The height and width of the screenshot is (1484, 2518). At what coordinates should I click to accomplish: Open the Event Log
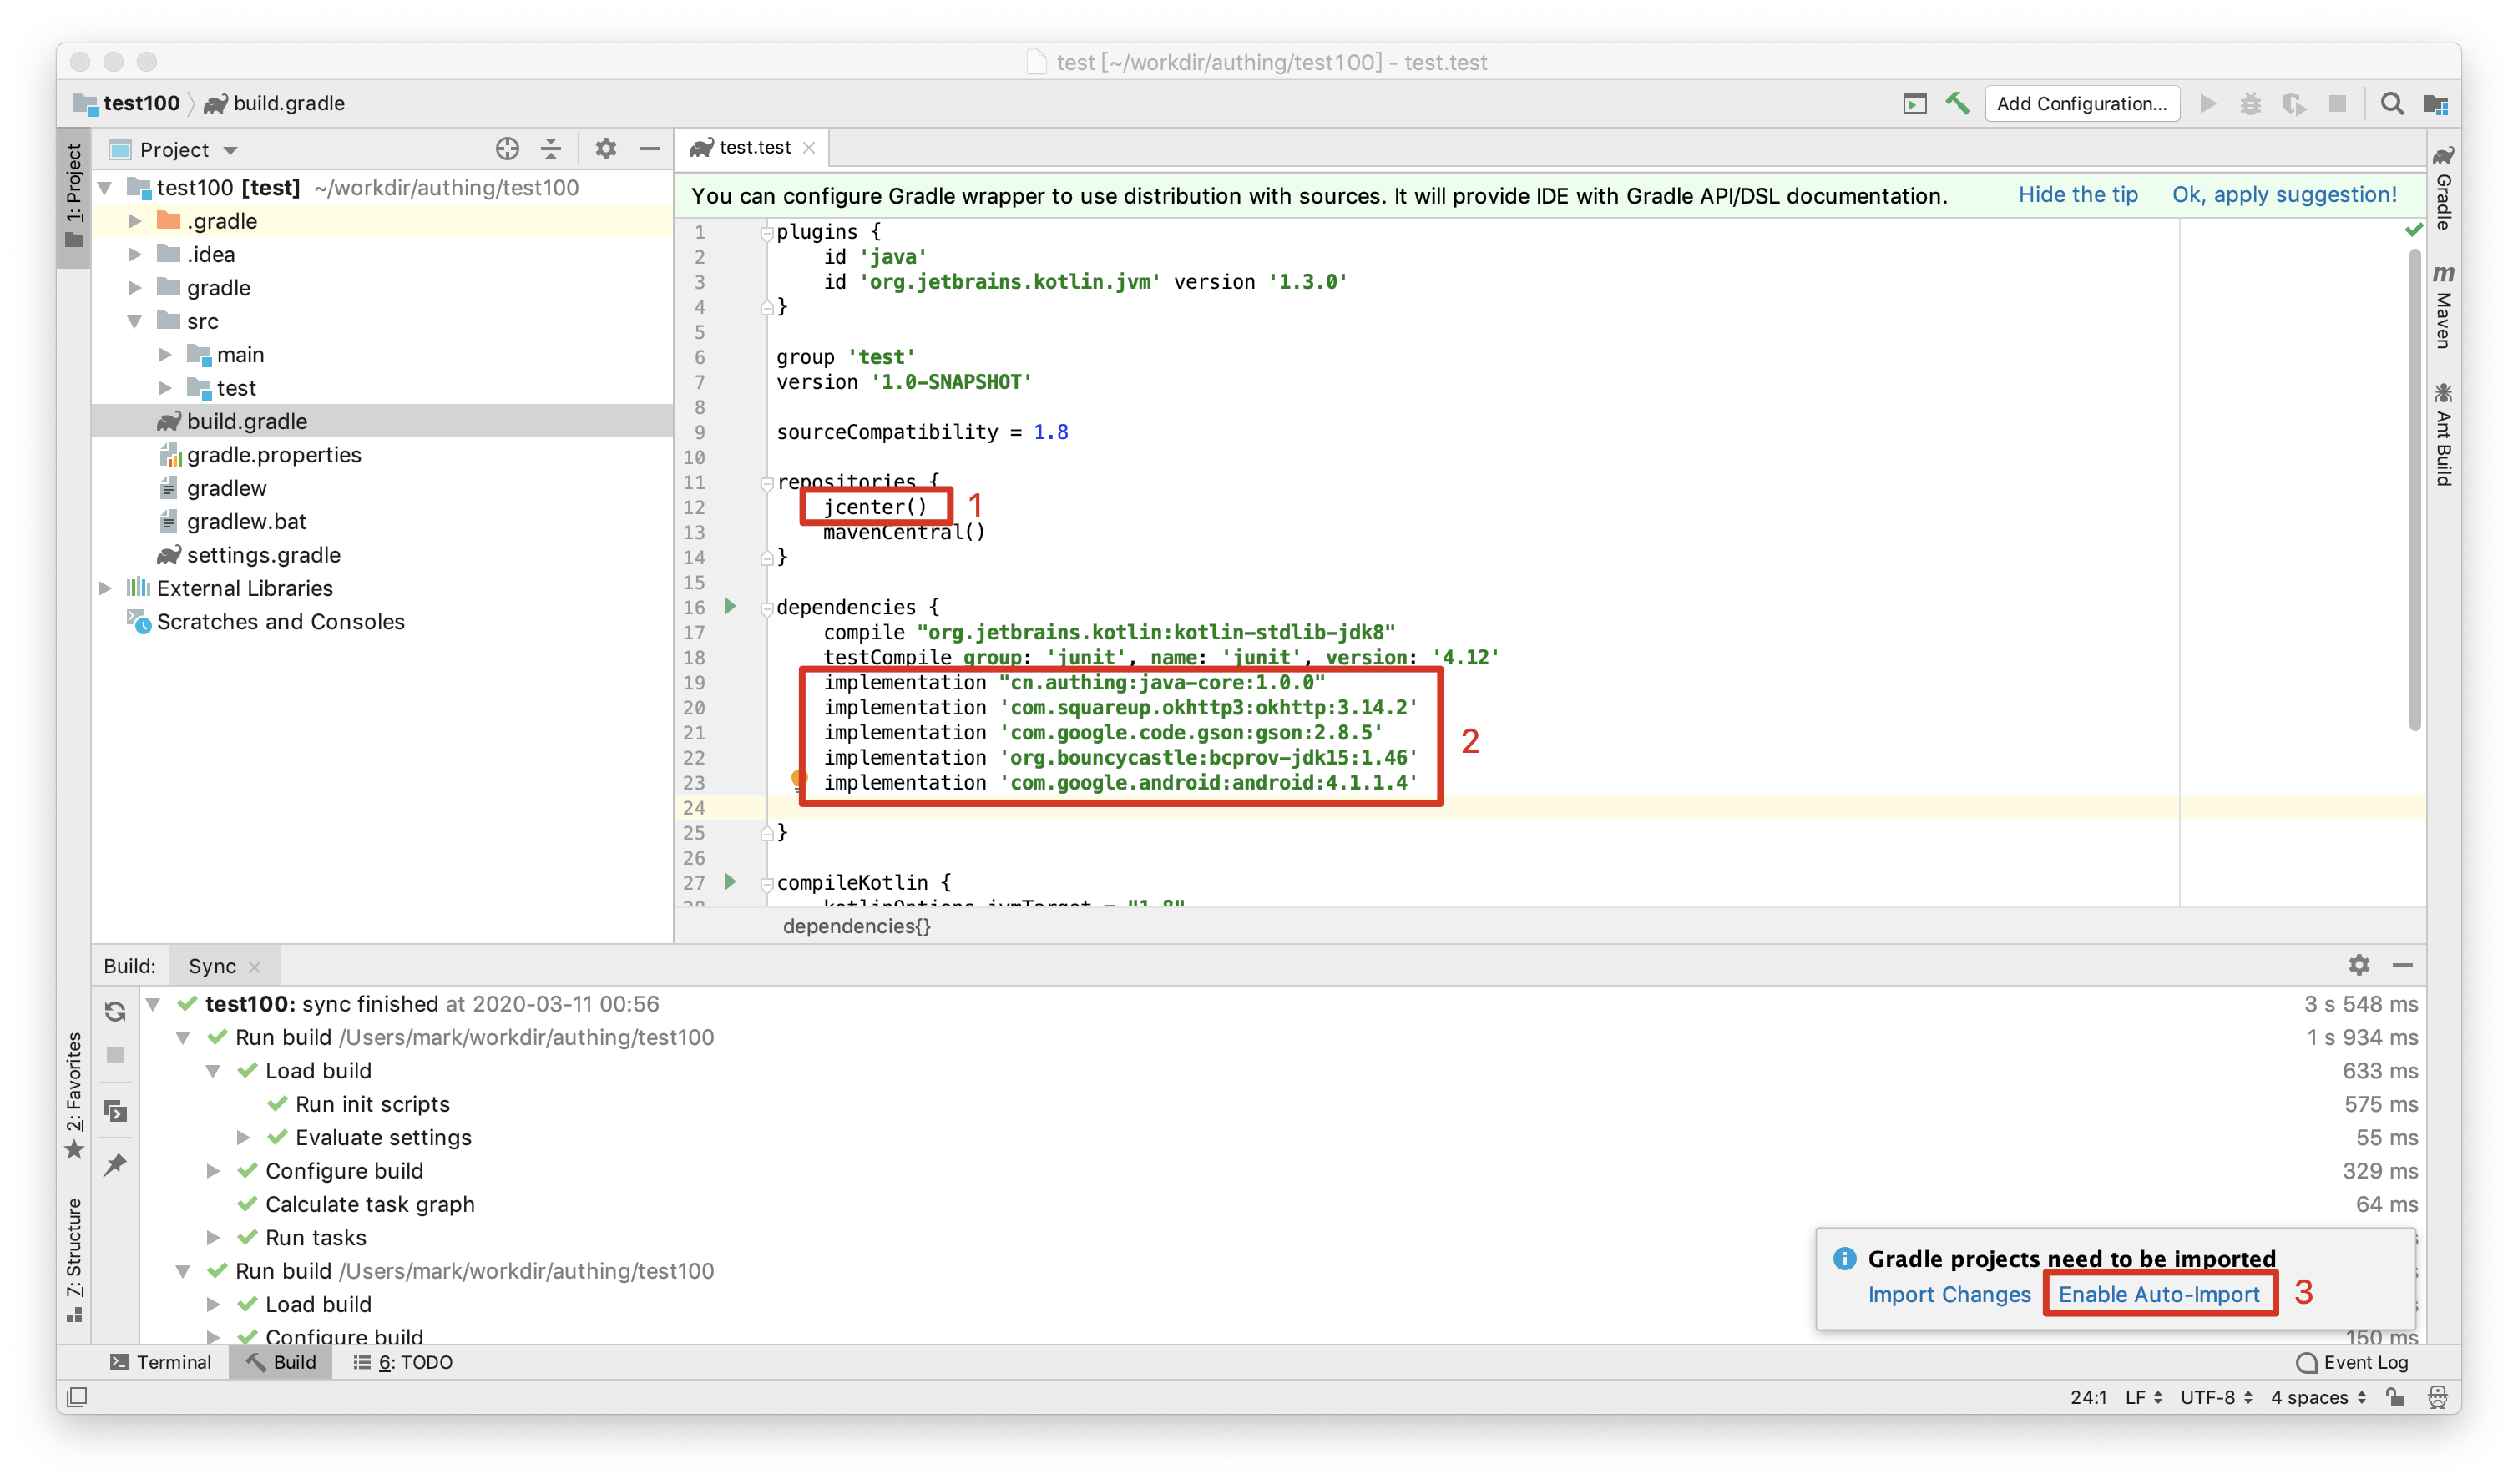(2352, 1362)
